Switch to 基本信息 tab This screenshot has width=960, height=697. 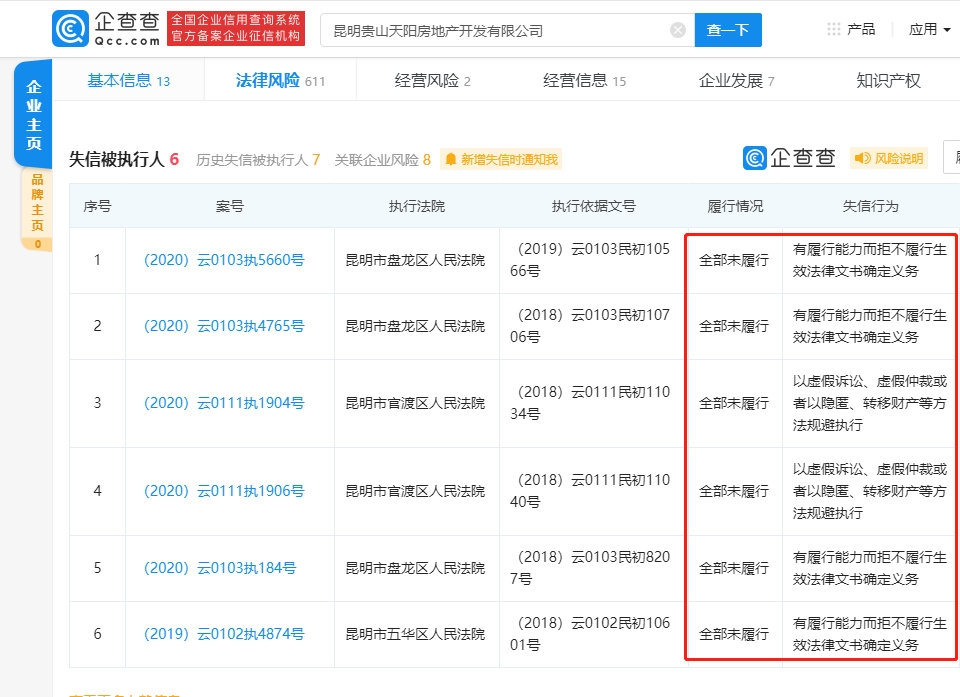128,81
